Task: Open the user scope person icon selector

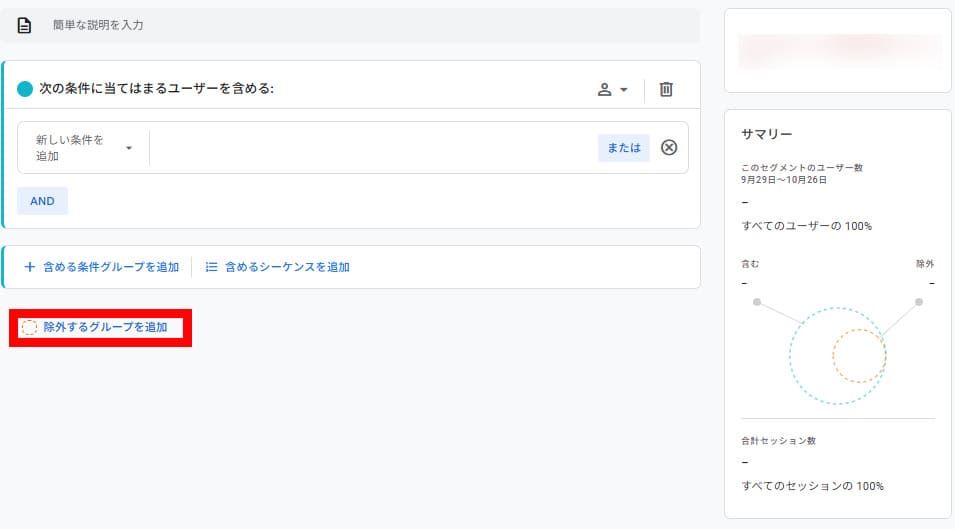Action: (604, 89)
